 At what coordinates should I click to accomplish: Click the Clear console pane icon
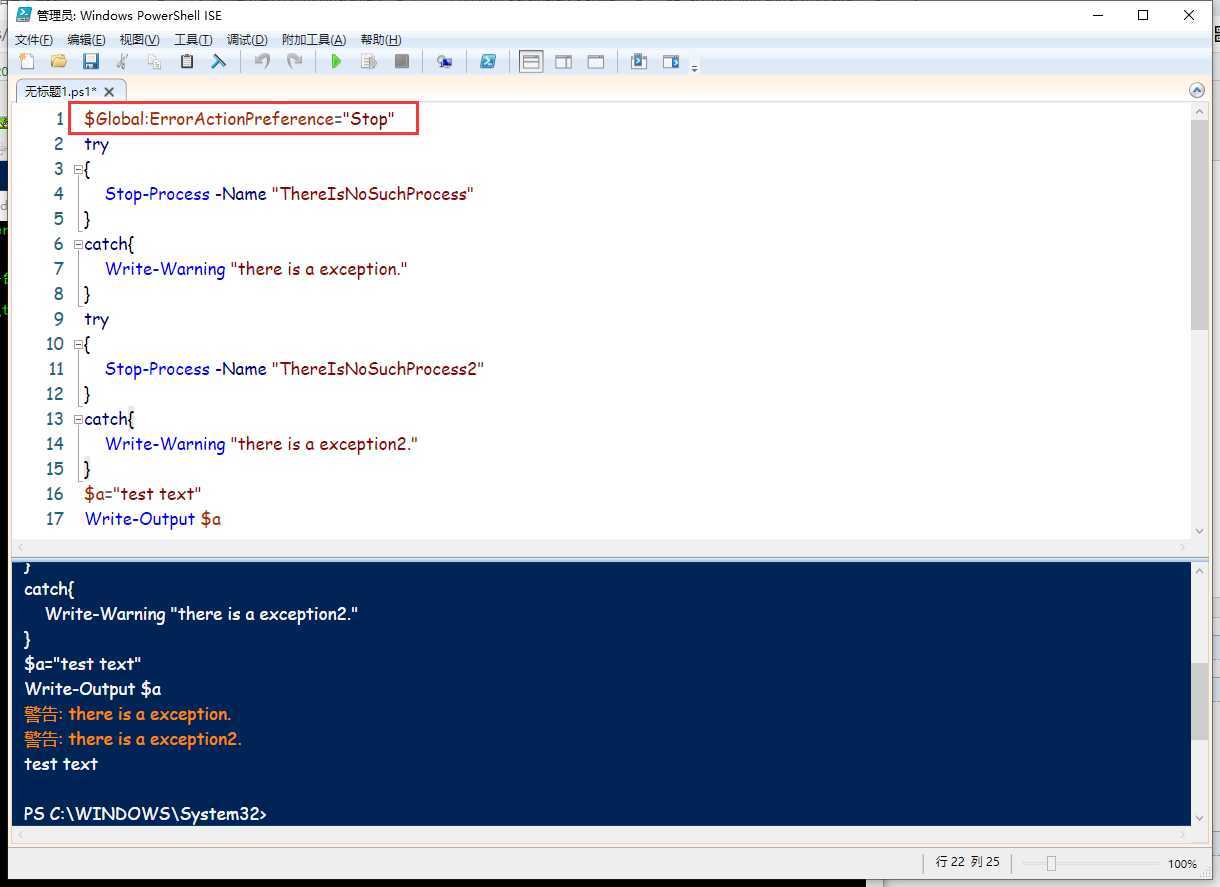click(218, 62)
